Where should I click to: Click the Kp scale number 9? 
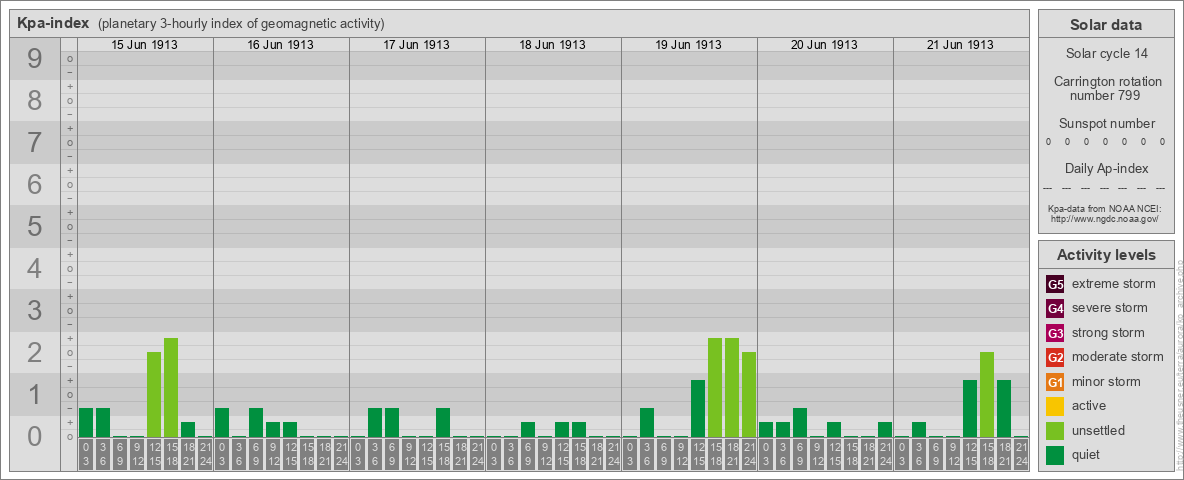pyautogui.click(x=35, y=59)
